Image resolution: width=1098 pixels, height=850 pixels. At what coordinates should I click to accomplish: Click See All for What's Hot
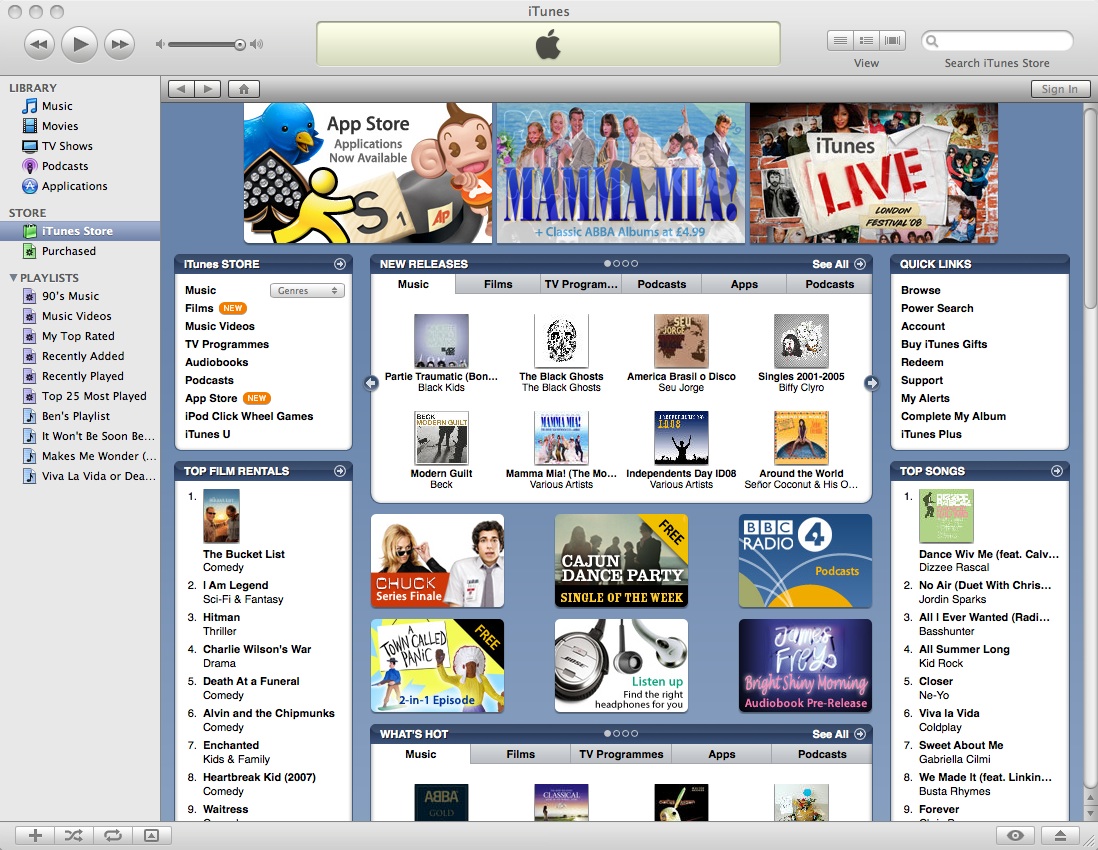[838, 734]
